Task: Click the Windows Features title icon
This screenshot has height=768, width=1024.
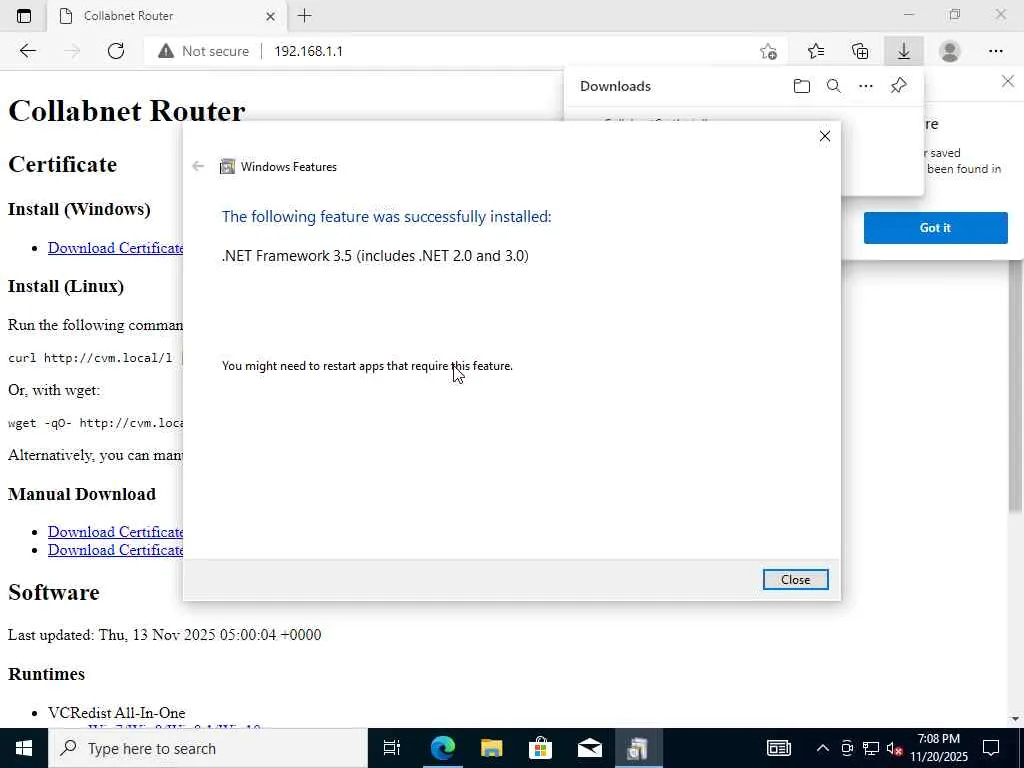Action: (x=227, y=167)
